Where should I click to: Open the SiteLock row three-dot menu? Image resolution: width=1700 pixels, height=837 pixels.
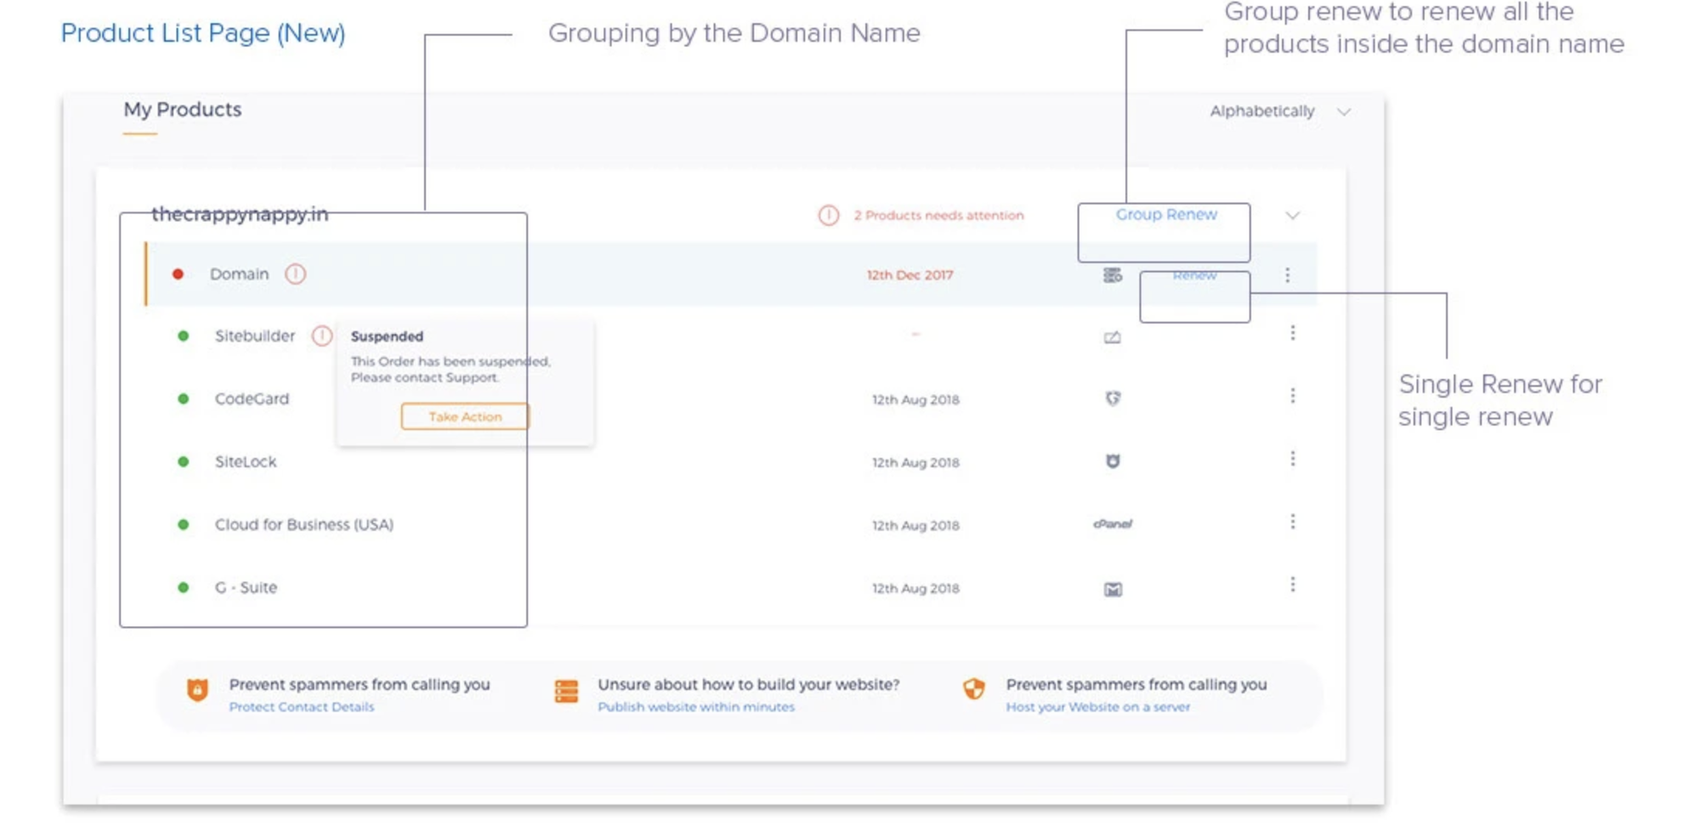tap(1292, 459)
